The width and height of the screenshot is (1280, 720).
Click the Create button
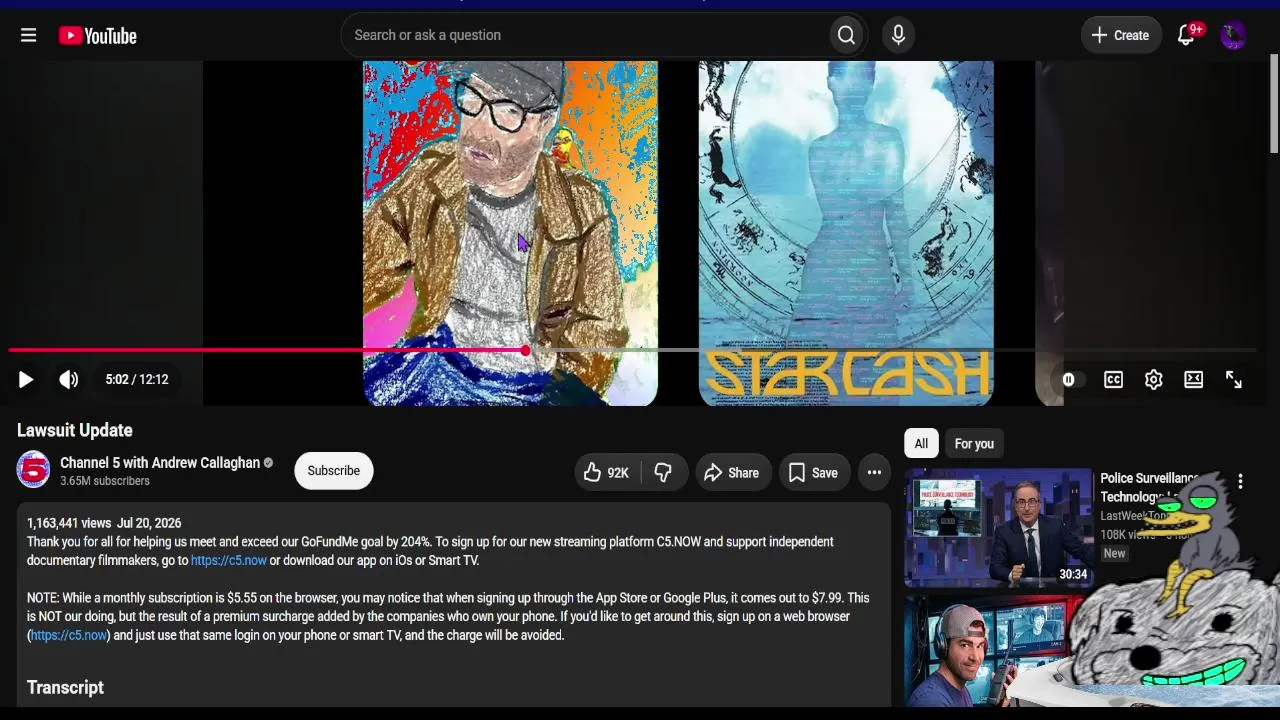pyautogui.click(x=1121, y=35)
